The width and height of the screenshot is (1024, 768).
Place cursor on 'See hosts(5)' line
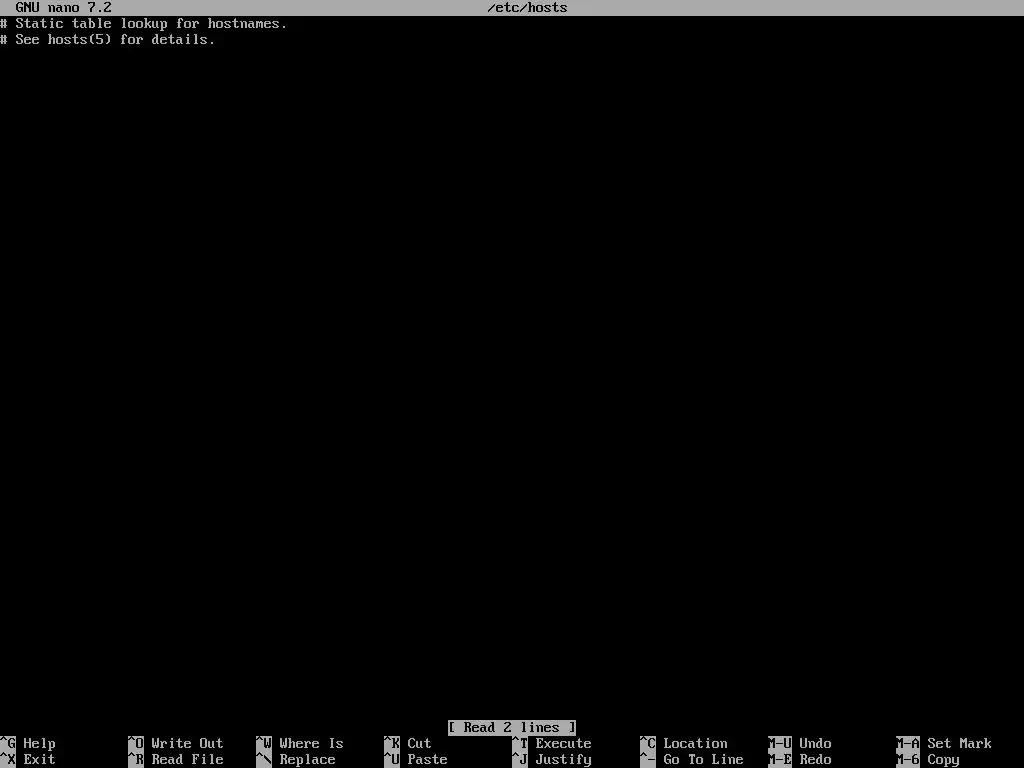point(108,39)
